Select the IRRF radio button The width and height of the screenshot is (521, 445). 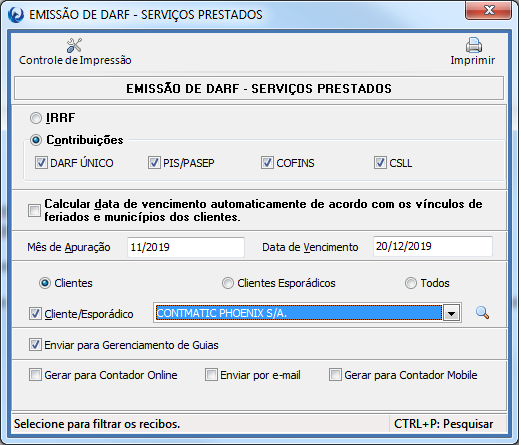(36, 118)
